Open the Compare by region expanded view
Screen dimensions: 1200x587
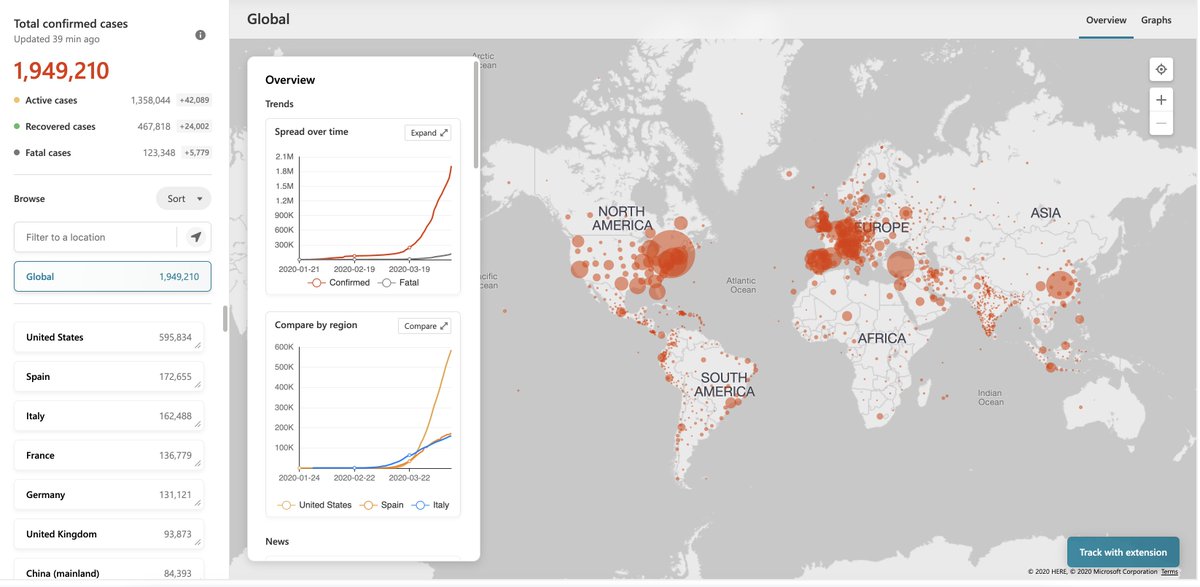(x=424, y=325)
